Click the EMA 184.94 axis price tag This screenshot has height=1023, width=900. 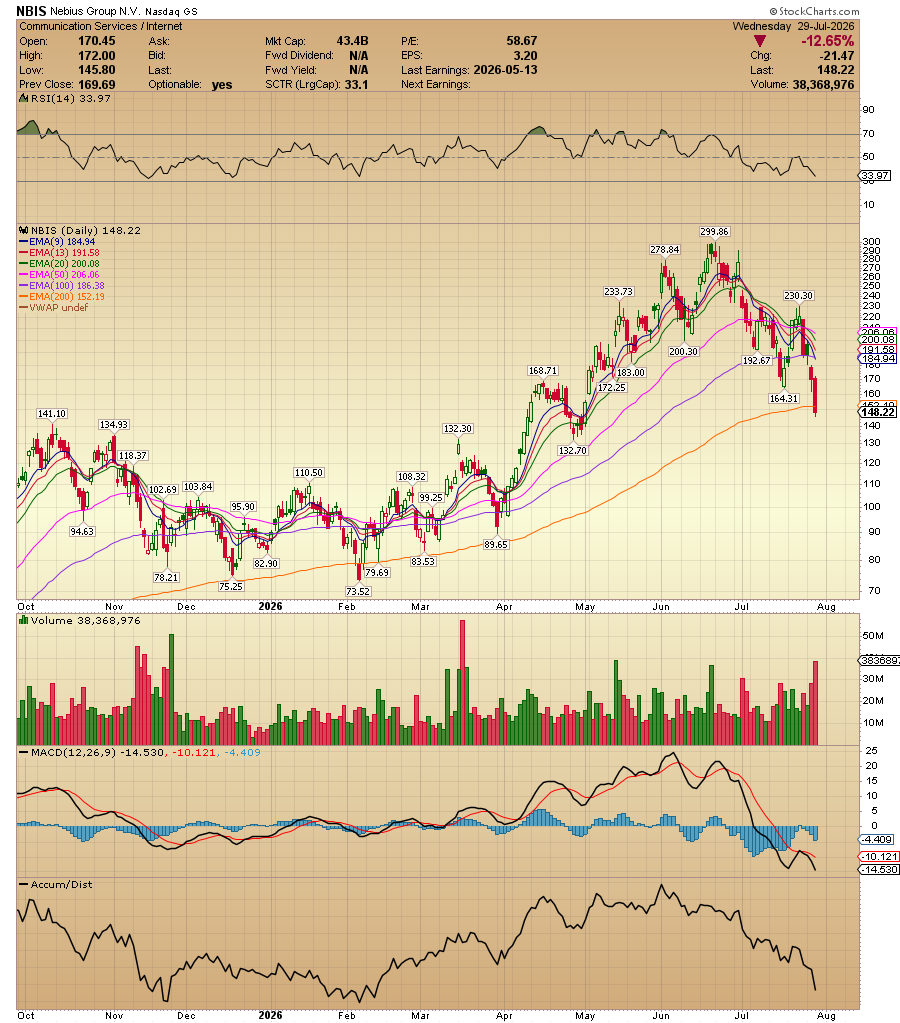point(878,358)
